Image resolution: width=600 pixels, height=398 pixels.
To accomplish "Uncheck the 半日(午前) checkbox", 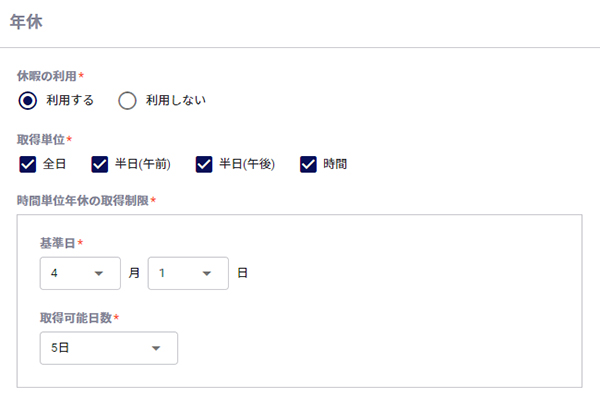I will click(x=99, y=165).
